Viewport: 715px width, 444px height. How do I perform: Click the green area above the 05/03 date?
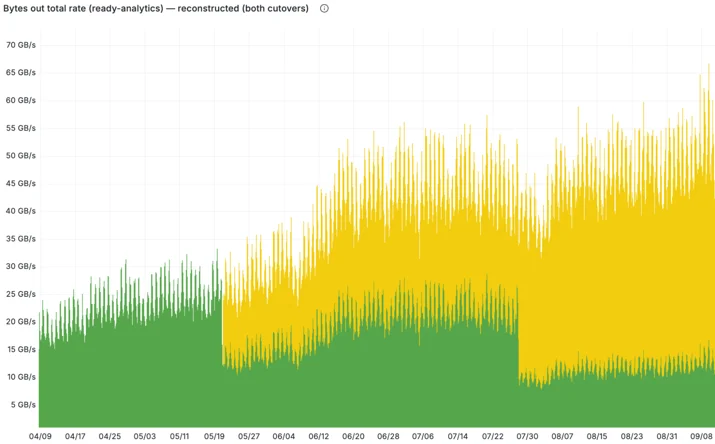(145, 374)
